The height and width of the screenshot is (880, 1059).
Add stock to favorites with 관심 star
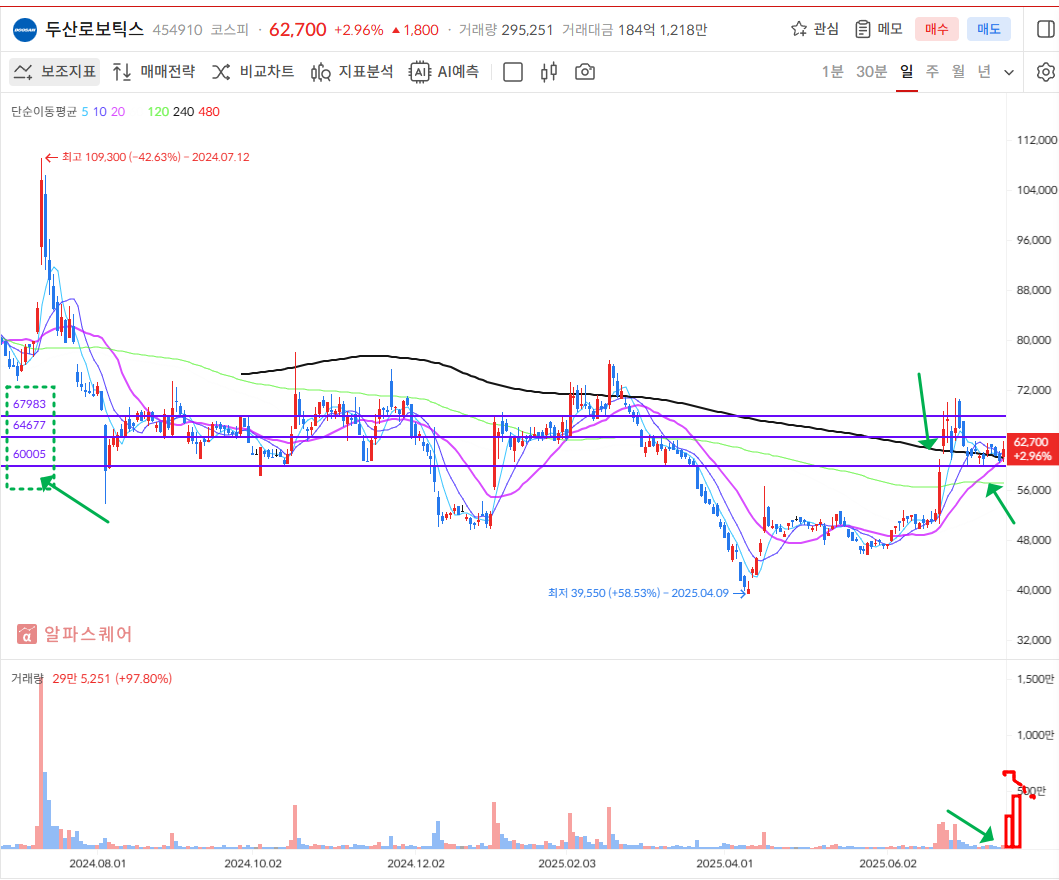815,29
